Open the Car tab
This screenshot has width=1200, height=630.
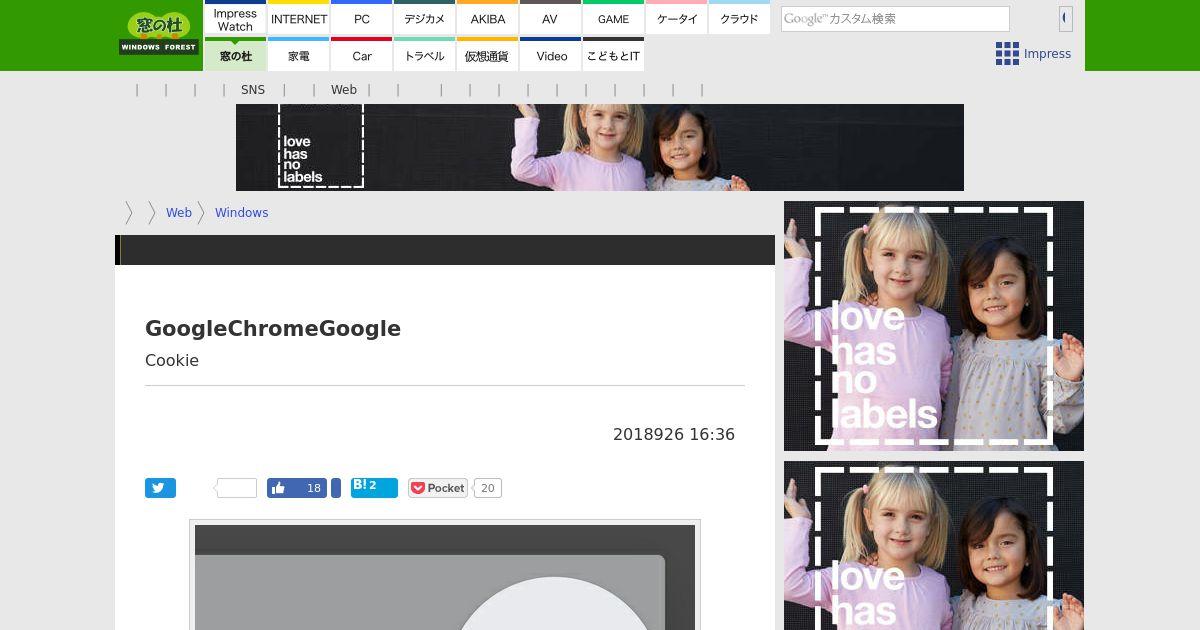coord(362,55)
